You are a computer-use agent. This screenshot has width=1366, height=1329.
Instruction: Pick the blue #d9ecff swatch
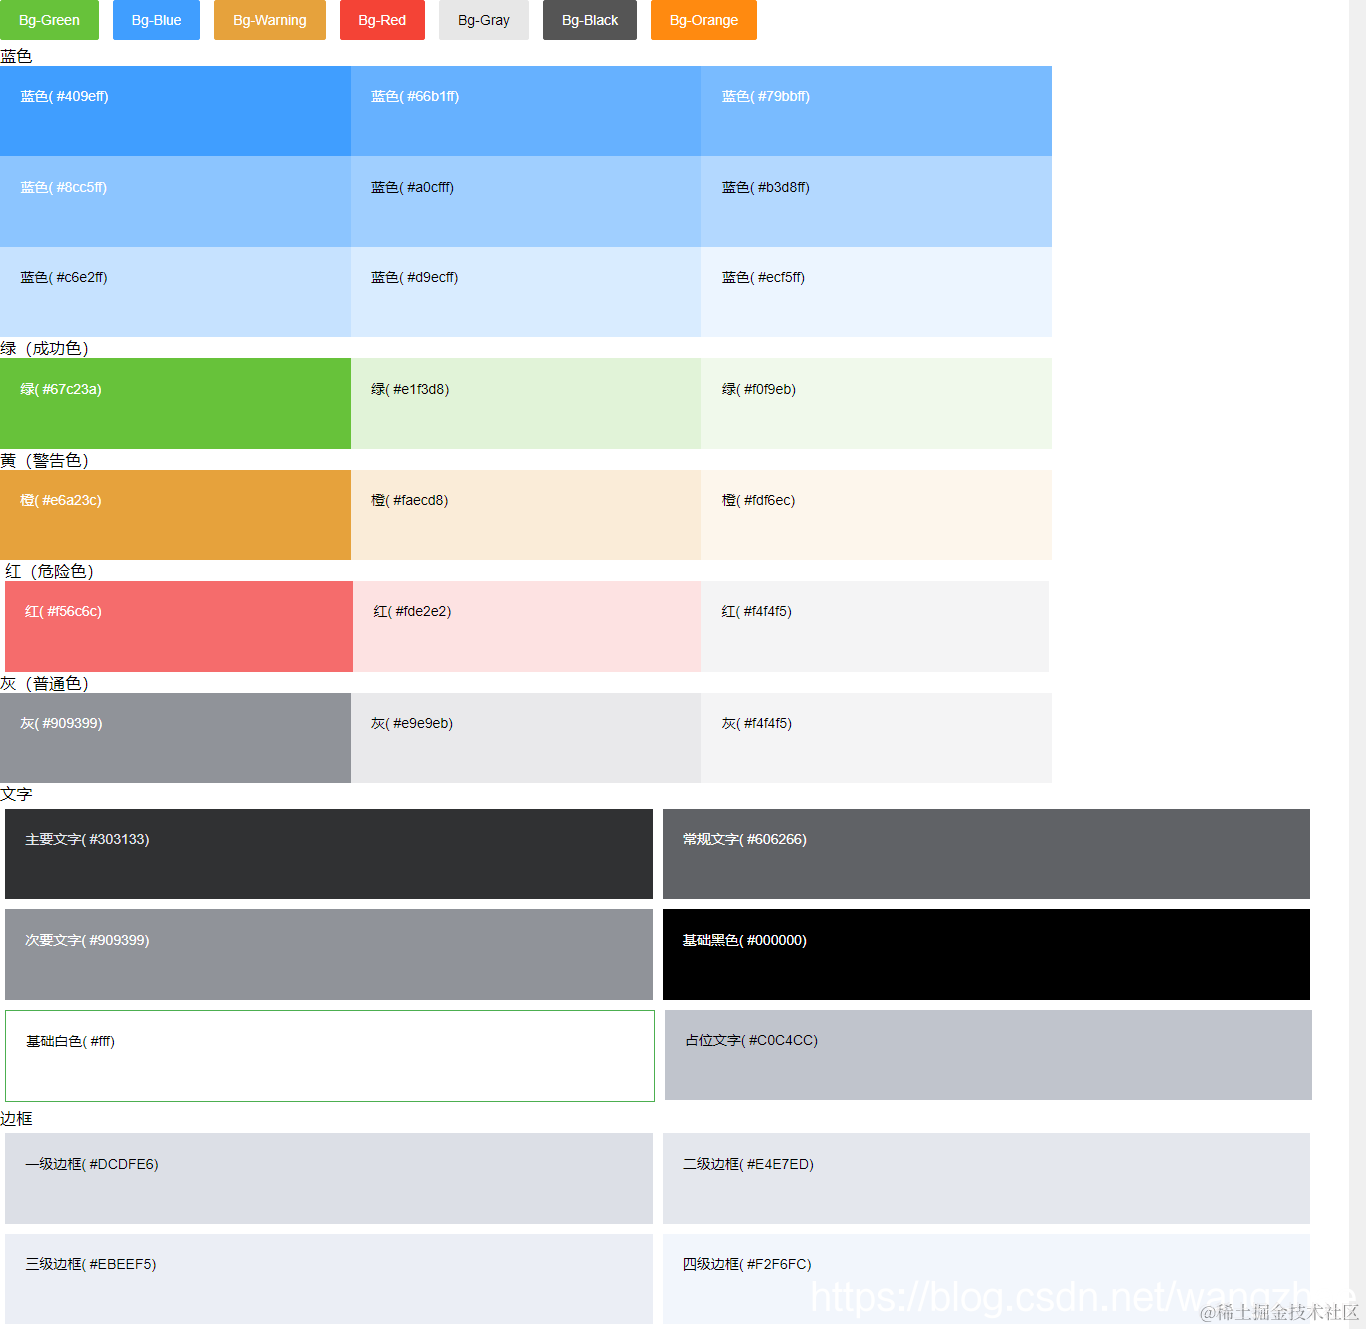[526, 292]
